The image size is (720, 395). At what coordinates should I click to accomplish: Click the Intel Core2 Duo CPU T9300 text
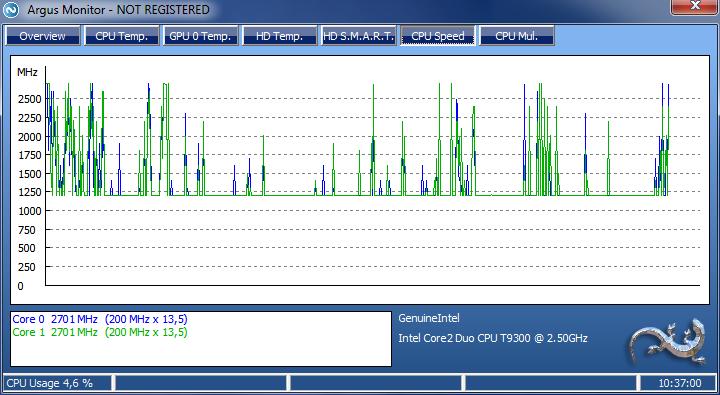coord(493,339)
